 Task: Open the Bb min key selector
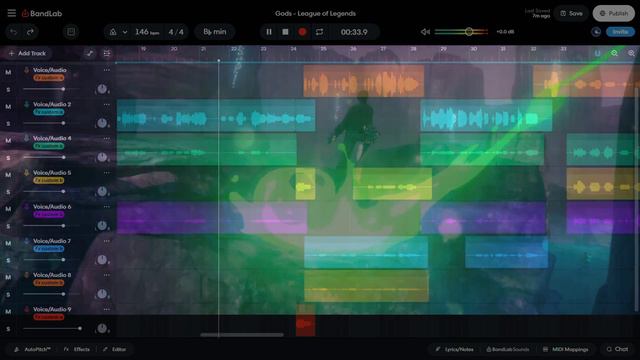pyautogui.click(x=215, y=32)
